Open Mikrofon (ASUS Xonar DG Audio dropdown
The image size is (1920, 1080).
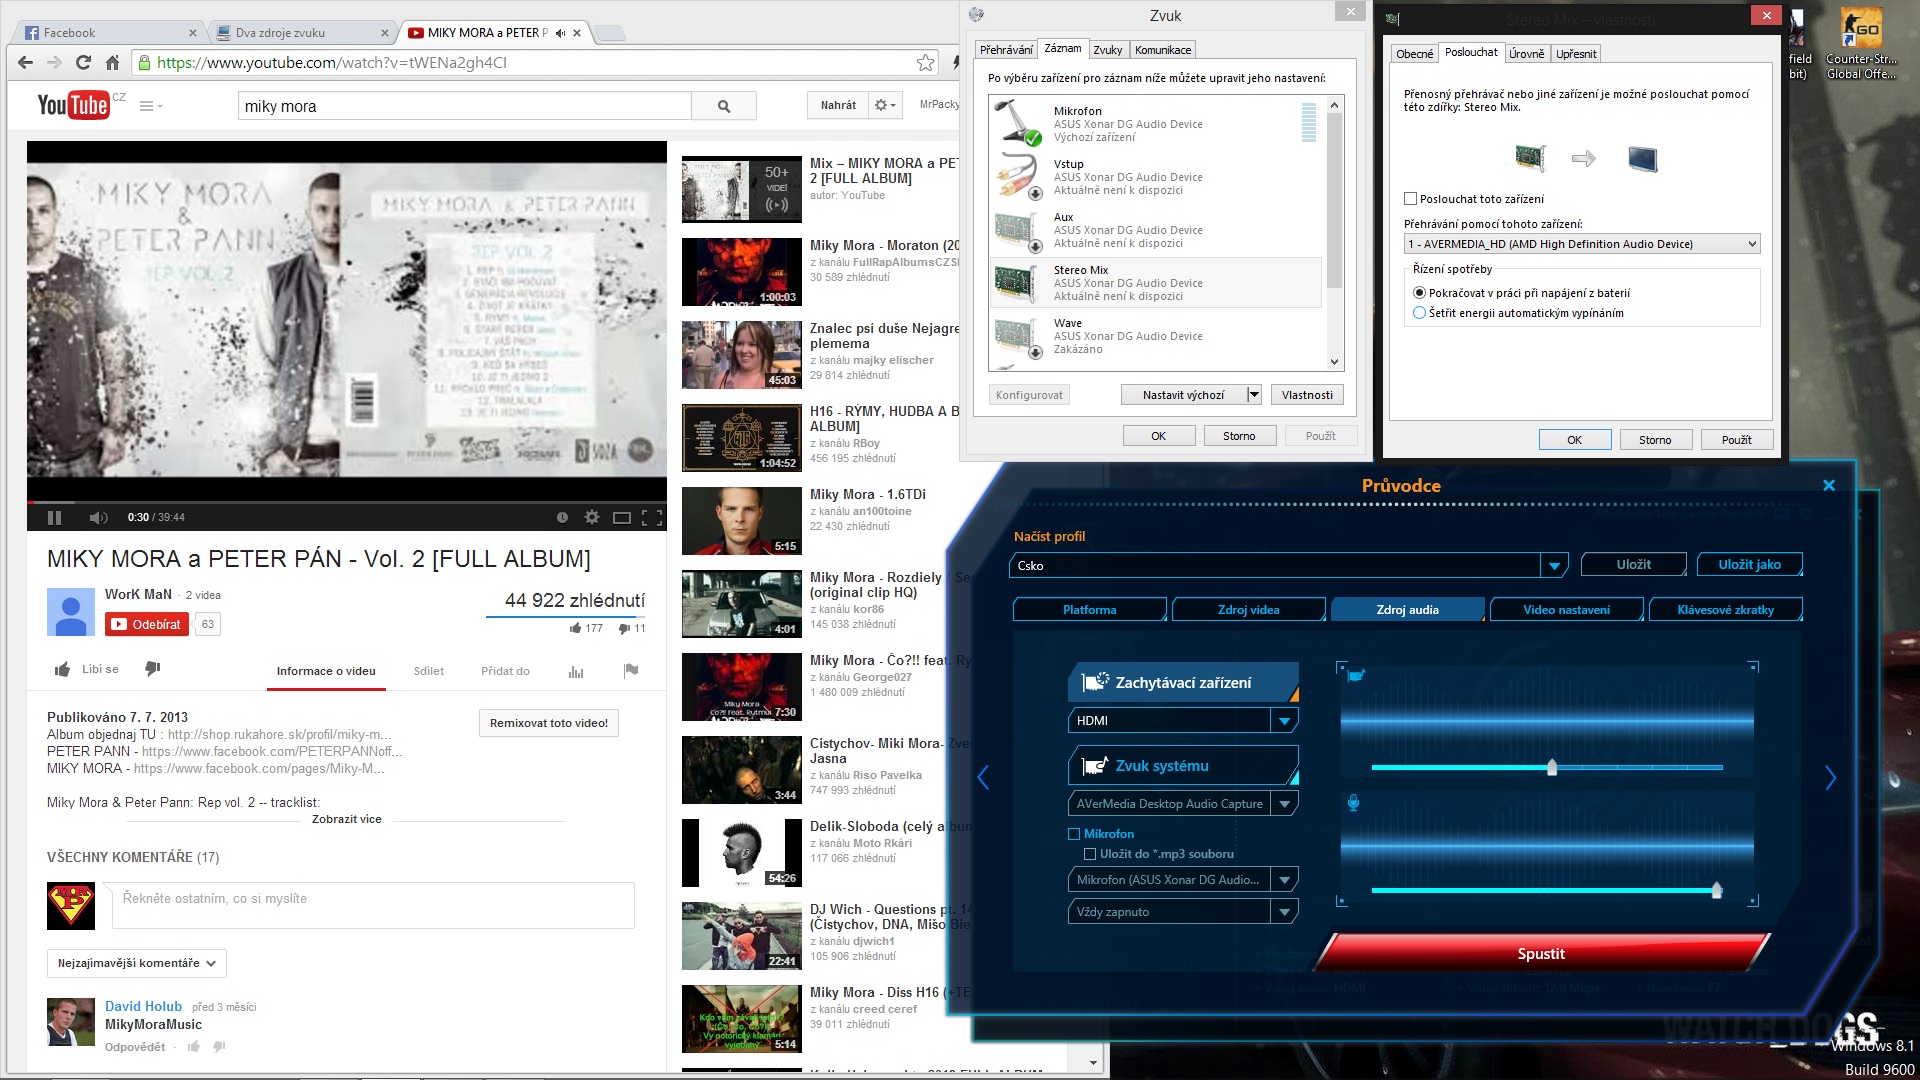click(x=1285, y=879)
